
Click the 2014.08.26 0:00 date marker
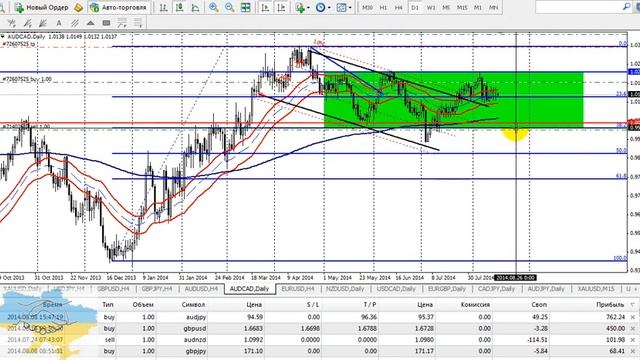[x=516, y=278]
